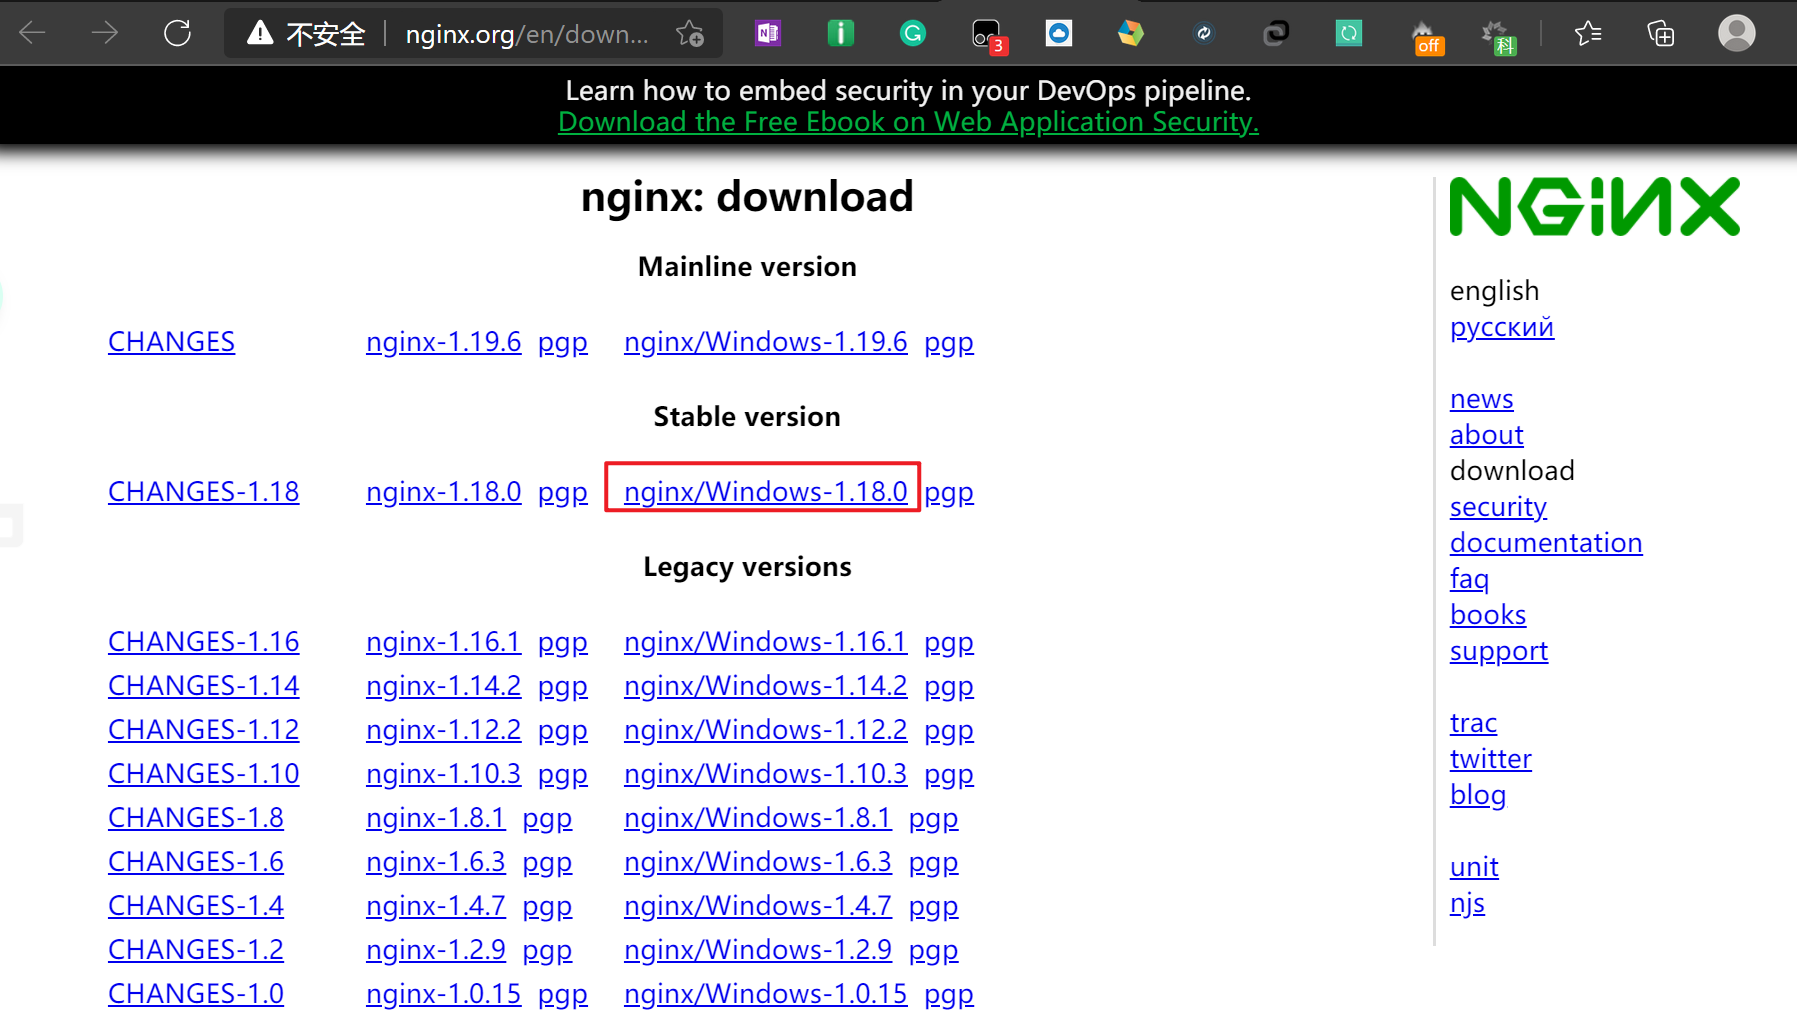Image resolution: width=1797 pixels, height=1014 pixels.
Task: Click the extension icon with the orange 'off' badge
Action: click(1426, 37)
